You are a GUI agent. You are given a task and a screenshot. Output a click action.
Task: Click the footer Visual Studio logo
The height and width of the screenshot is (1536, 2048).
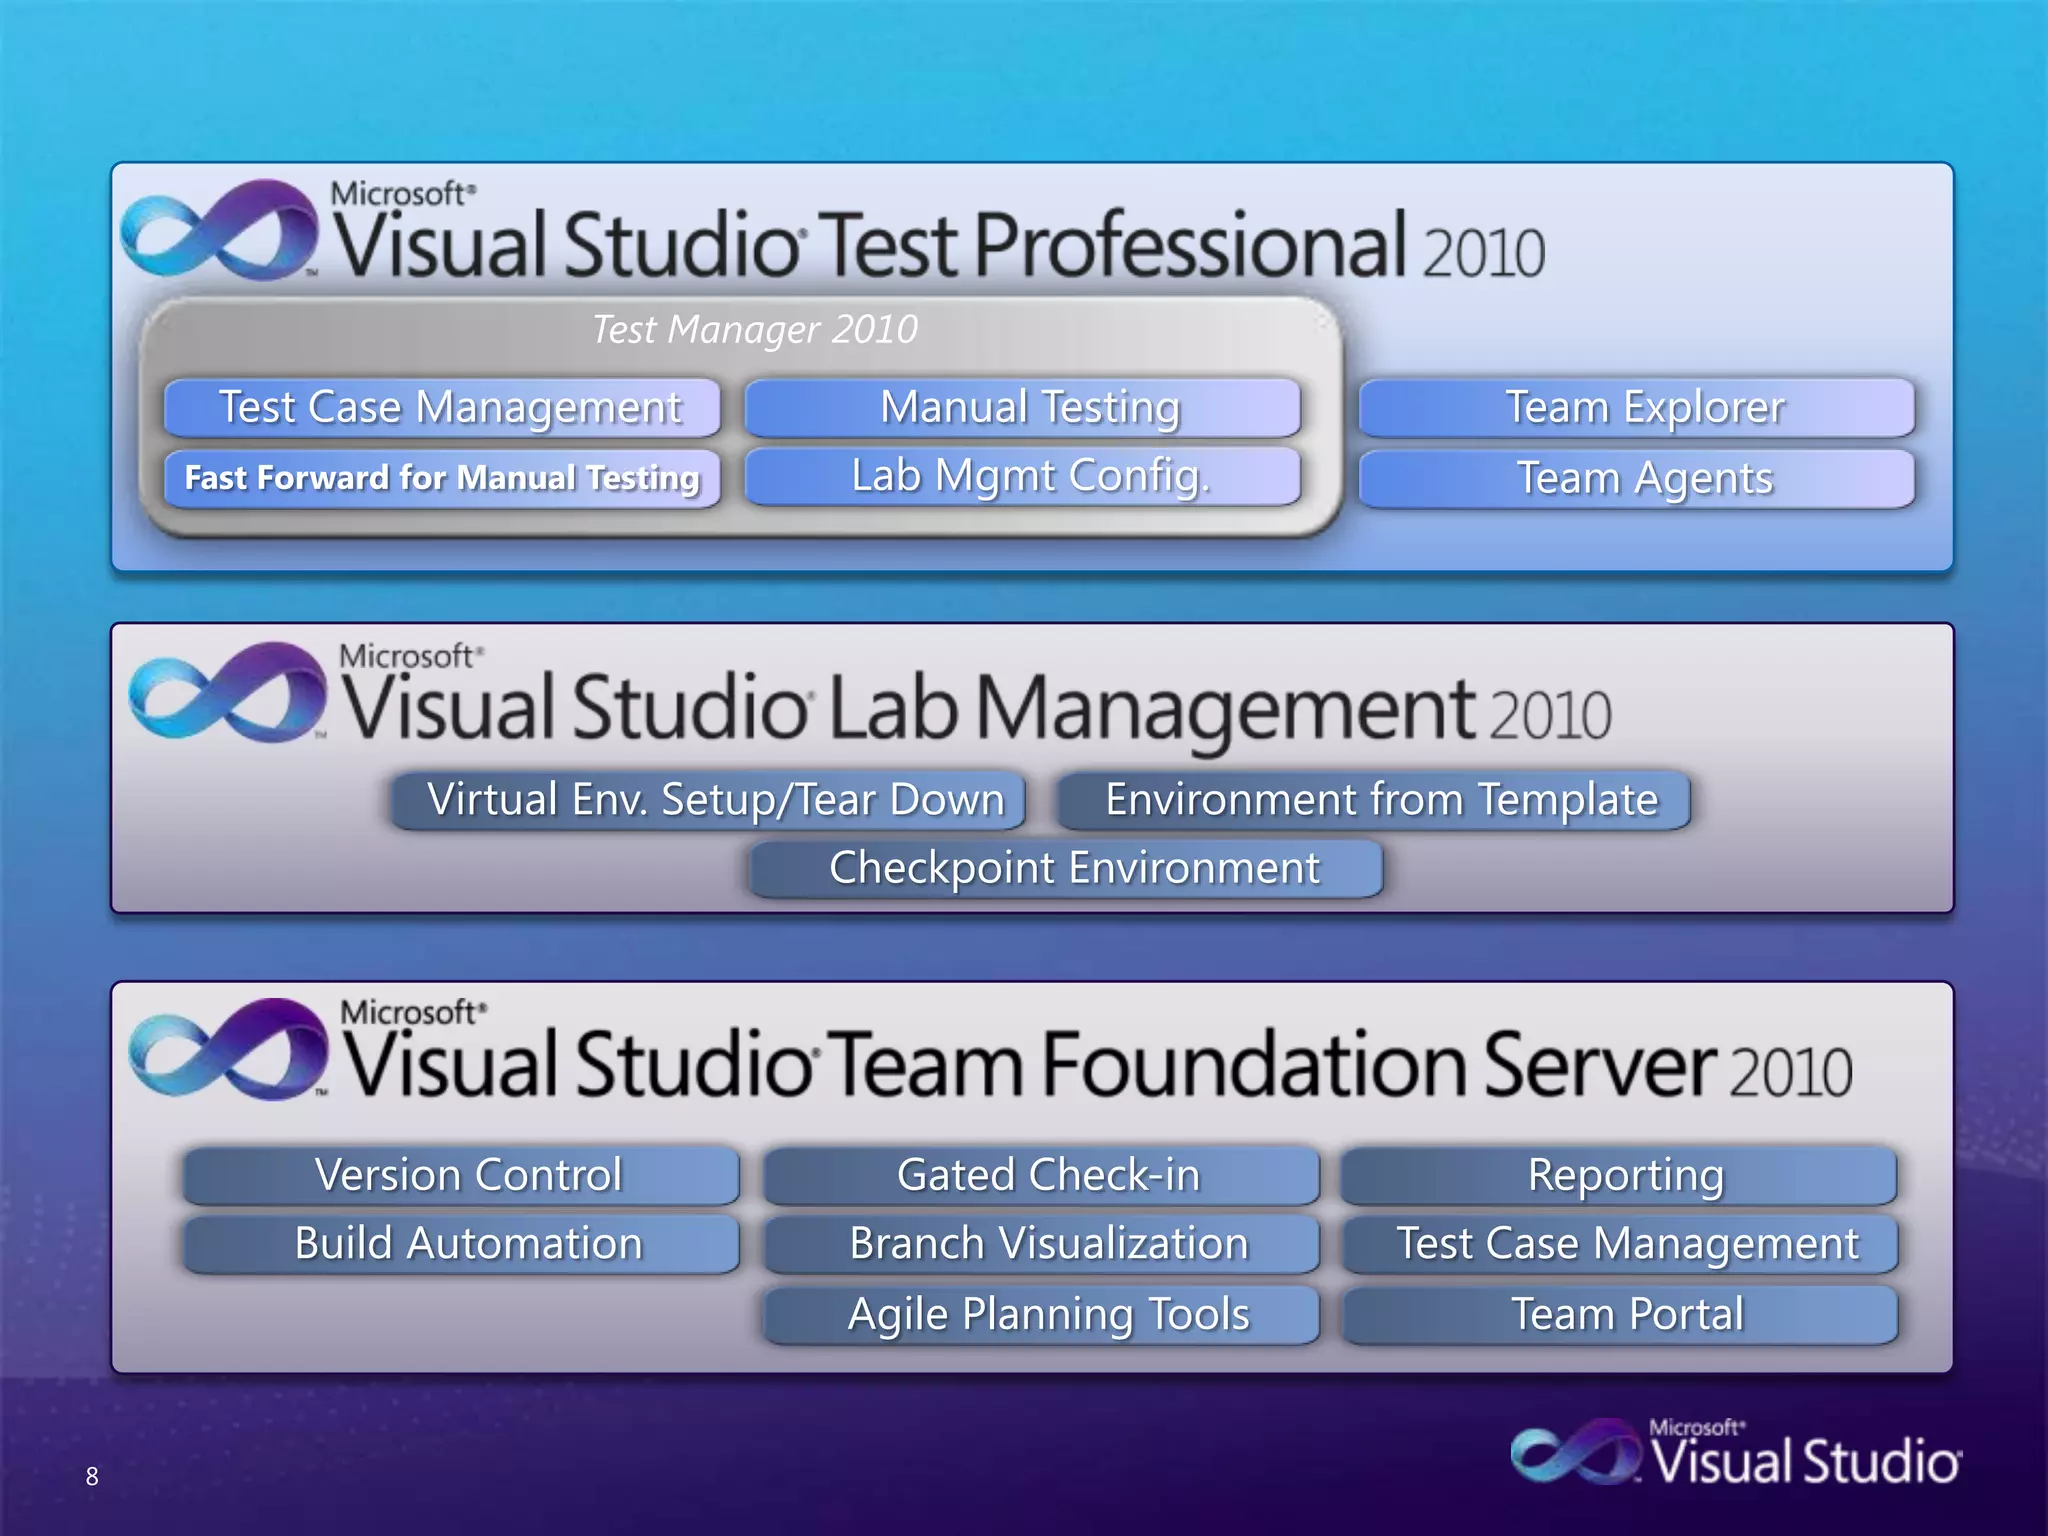1736,1452
